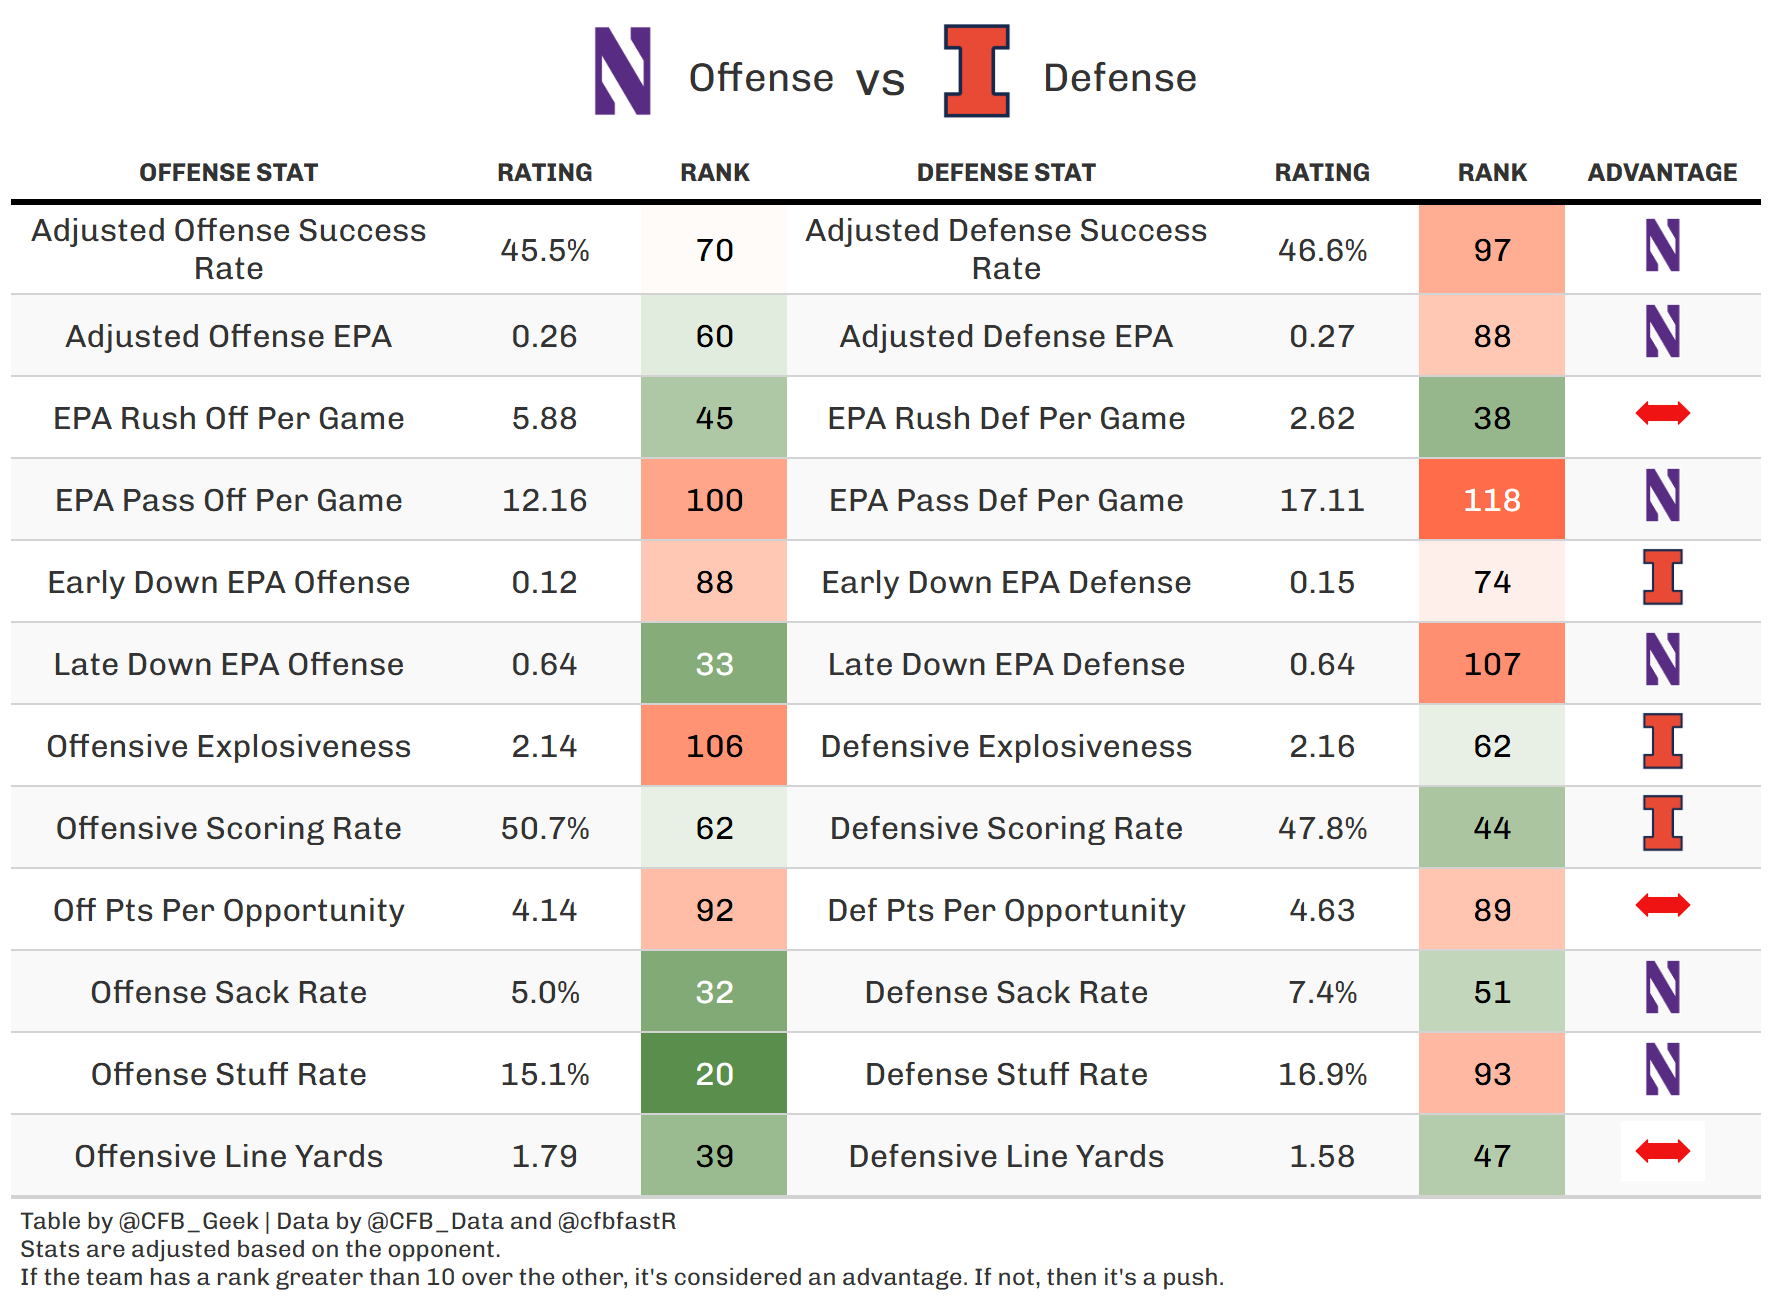Click the N advantage logo in the Offense Sack Rate row

pyautogui.click(x=1662, y=988)
